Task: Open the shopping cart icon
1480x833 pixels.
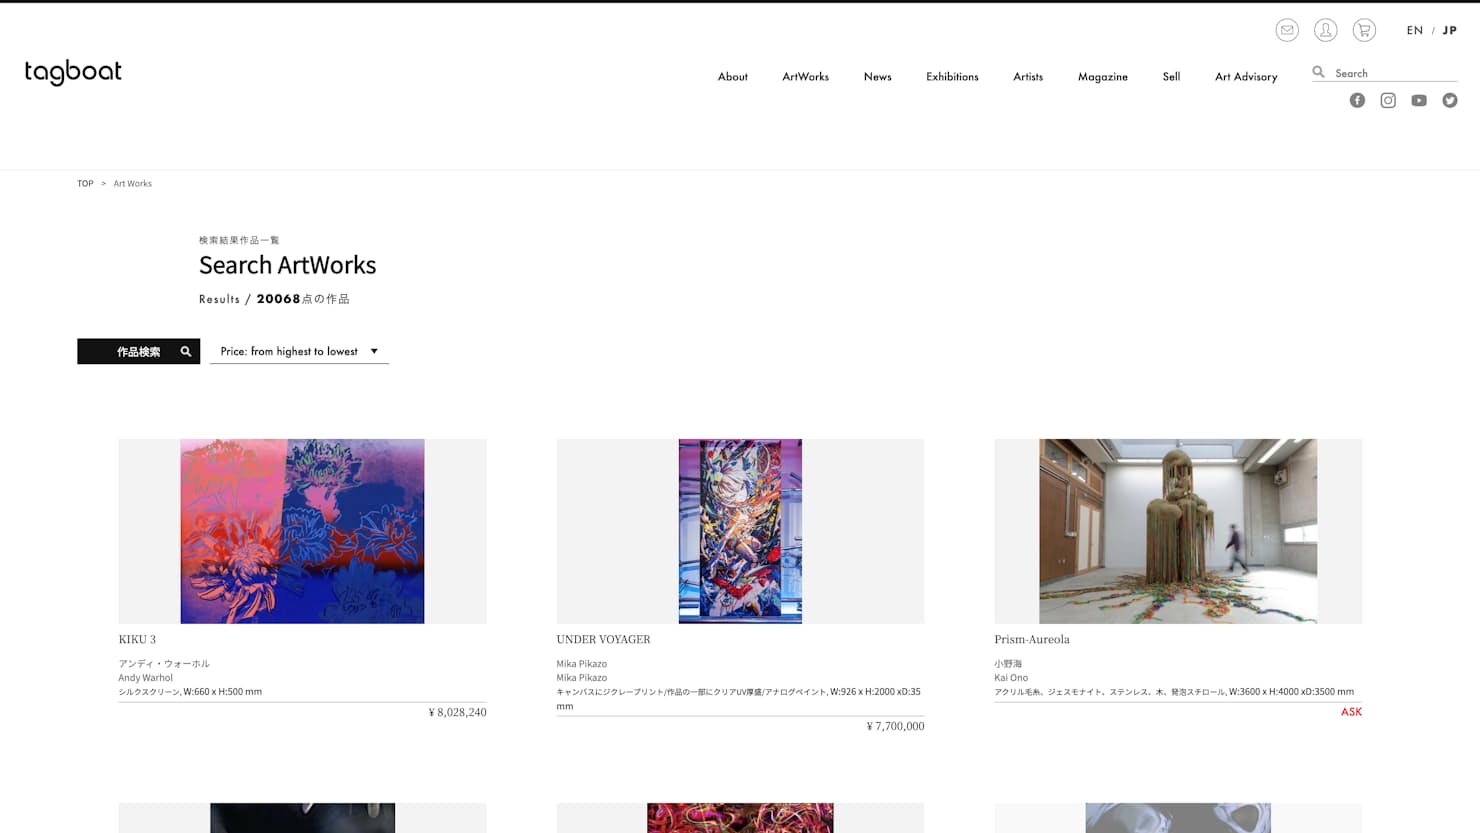Action: 1364,30
